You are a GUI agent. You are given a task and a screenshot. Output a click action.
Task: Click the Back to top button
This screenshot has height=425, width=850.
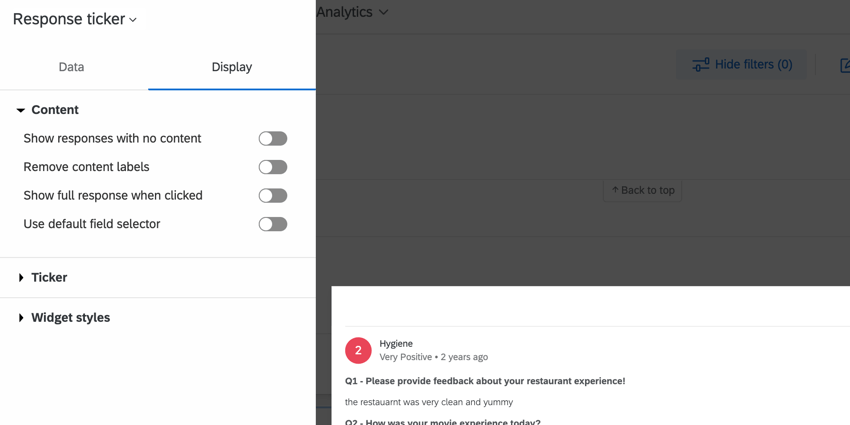pyautogui.click(x=642, y=190)
